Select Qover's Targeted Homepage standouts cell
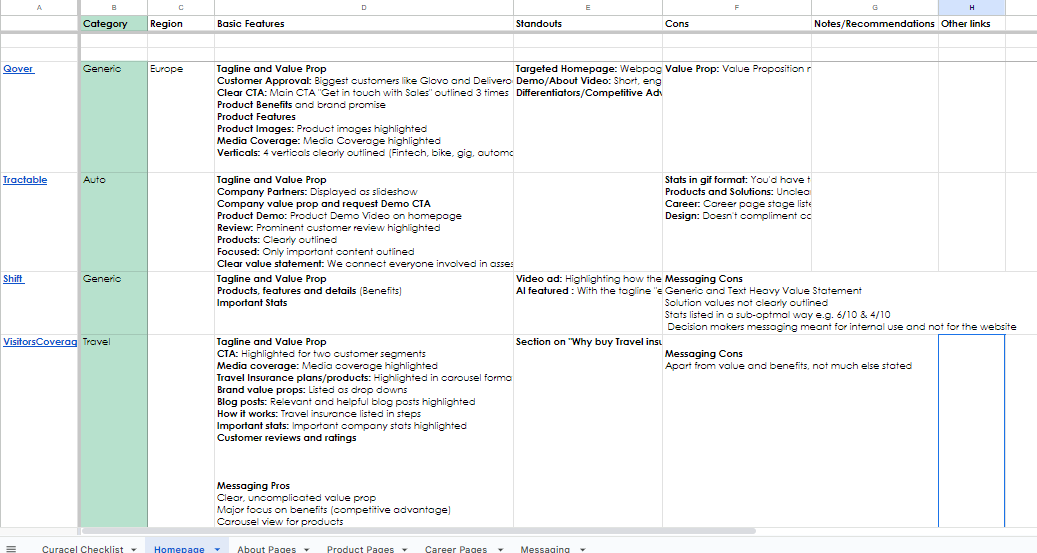This screenshot has height=553, width=1037. tap(587, 117)
